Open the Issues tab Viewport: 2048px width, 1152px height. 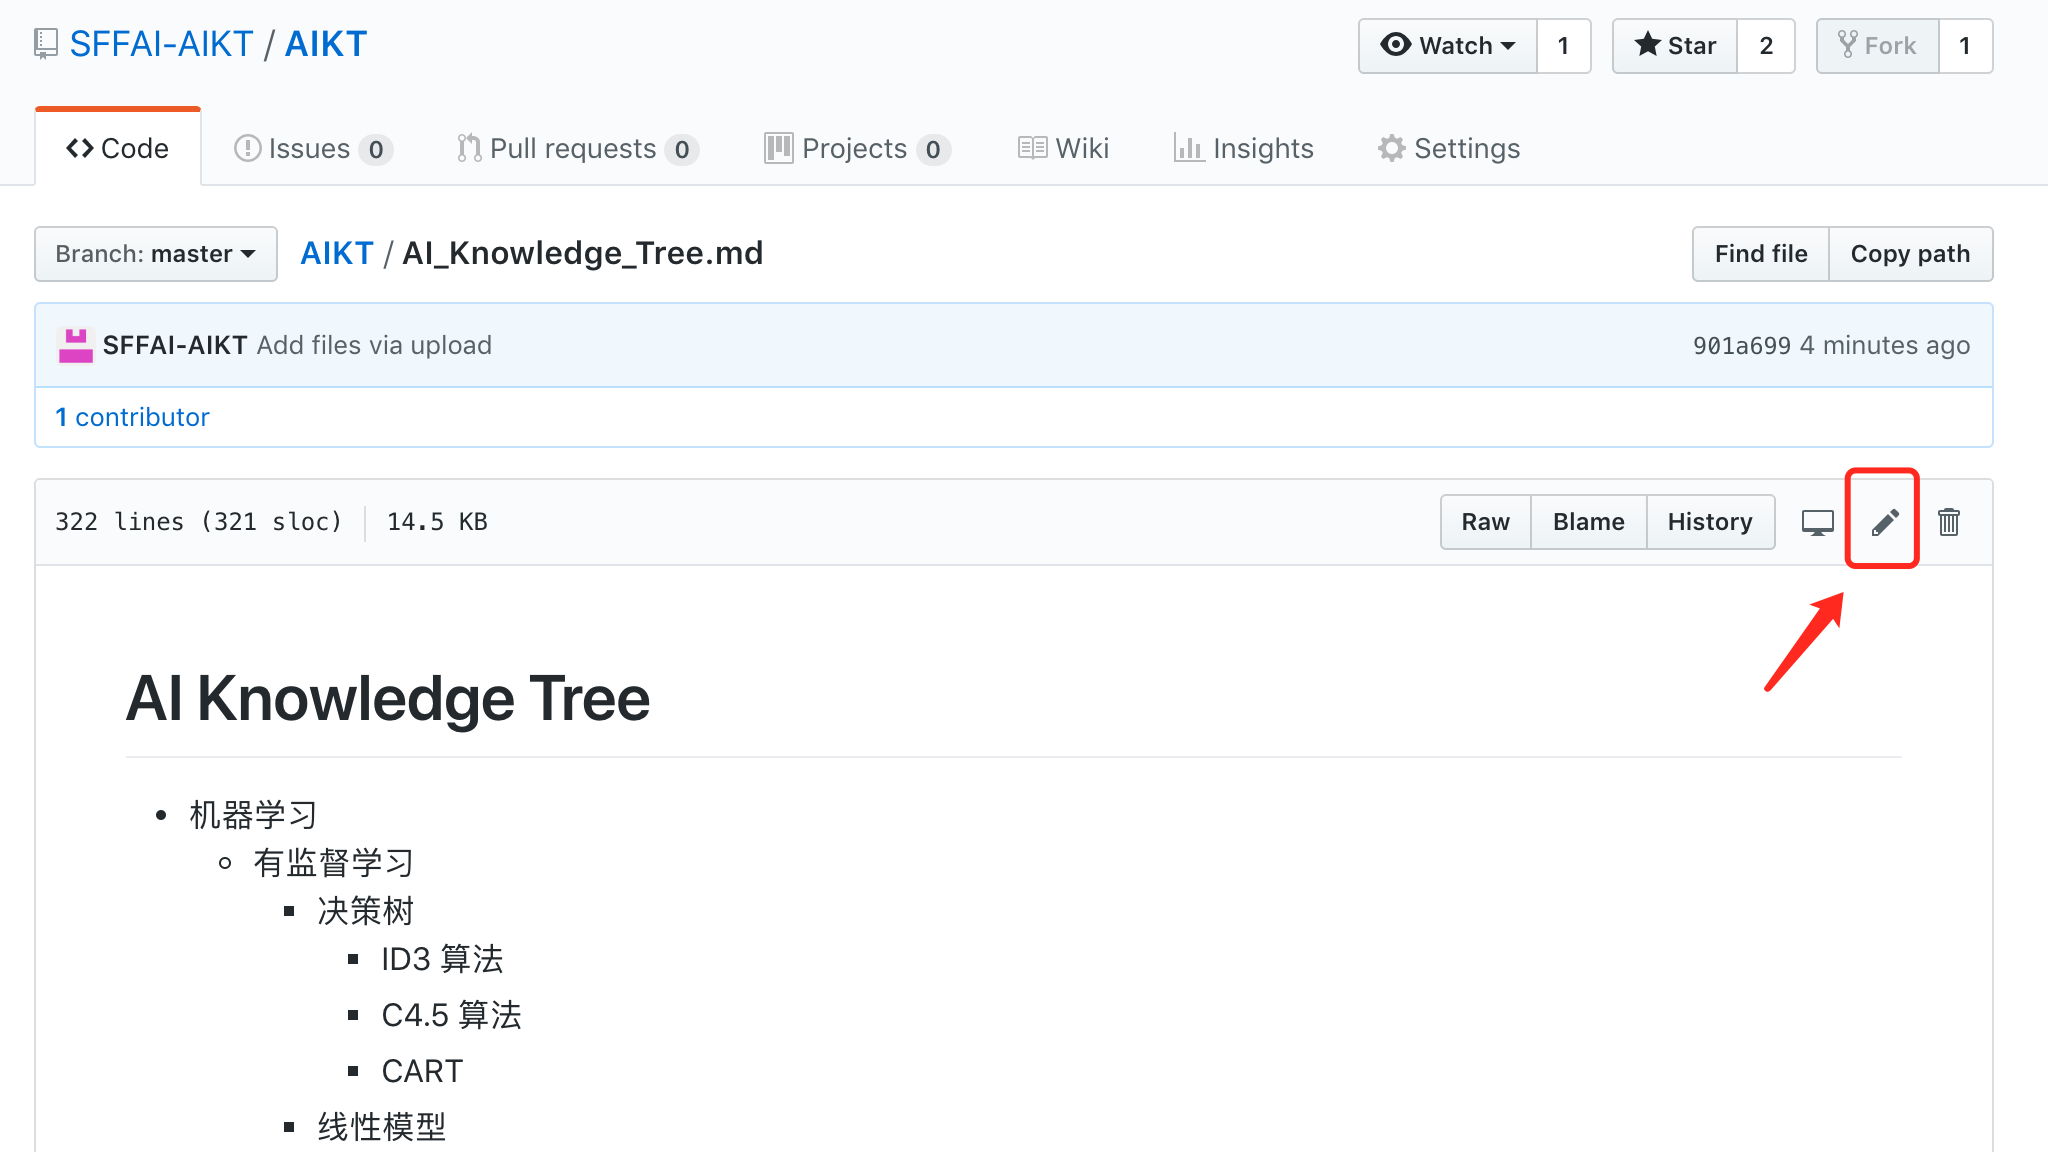point(312,149)
